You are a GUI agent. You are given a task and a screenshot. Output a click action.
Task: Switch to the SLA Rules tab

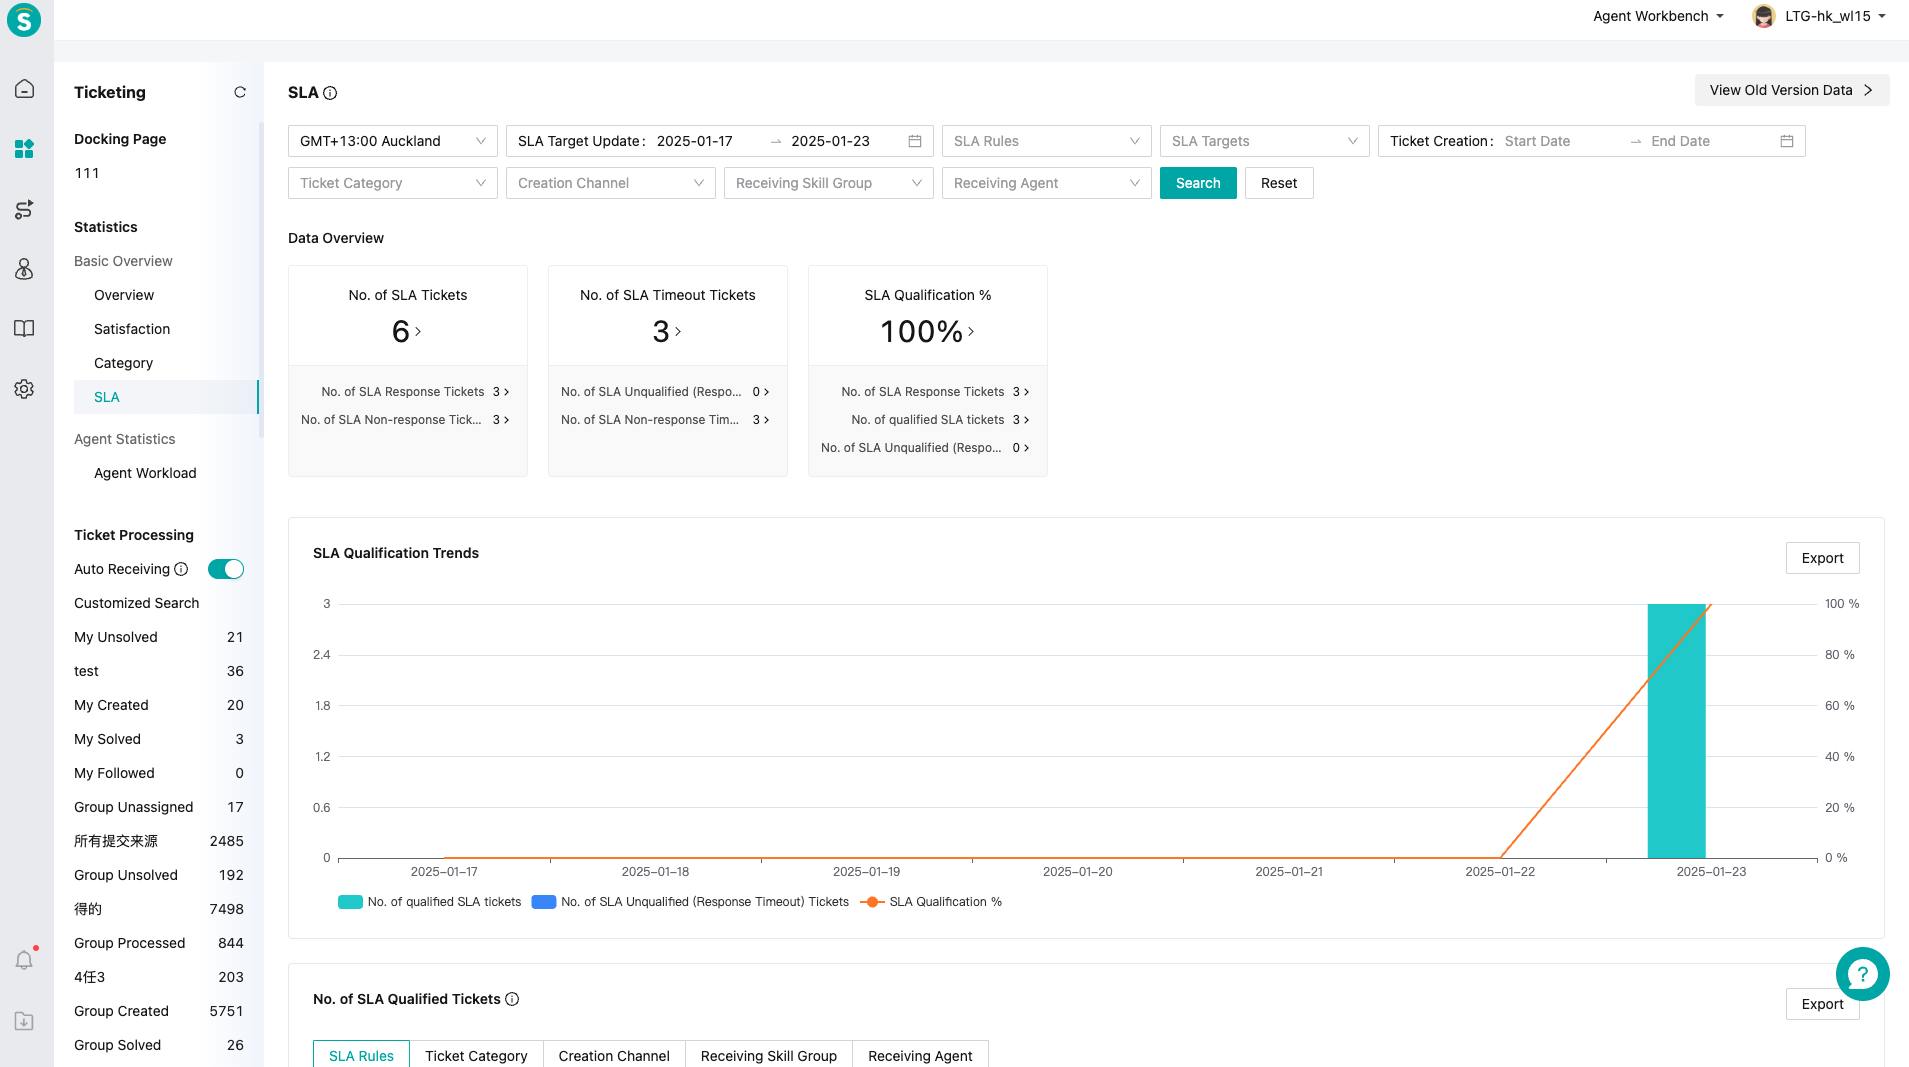pyautogui.click(x=361, y=1055)
